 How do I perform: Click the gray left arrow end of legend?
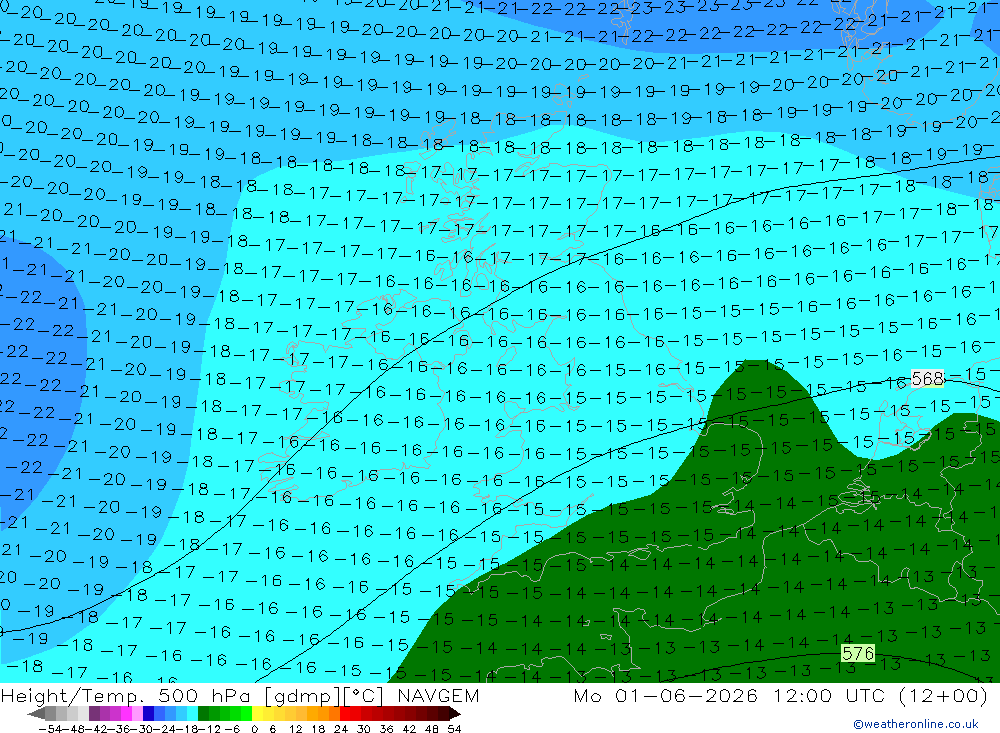pos(36,714)
